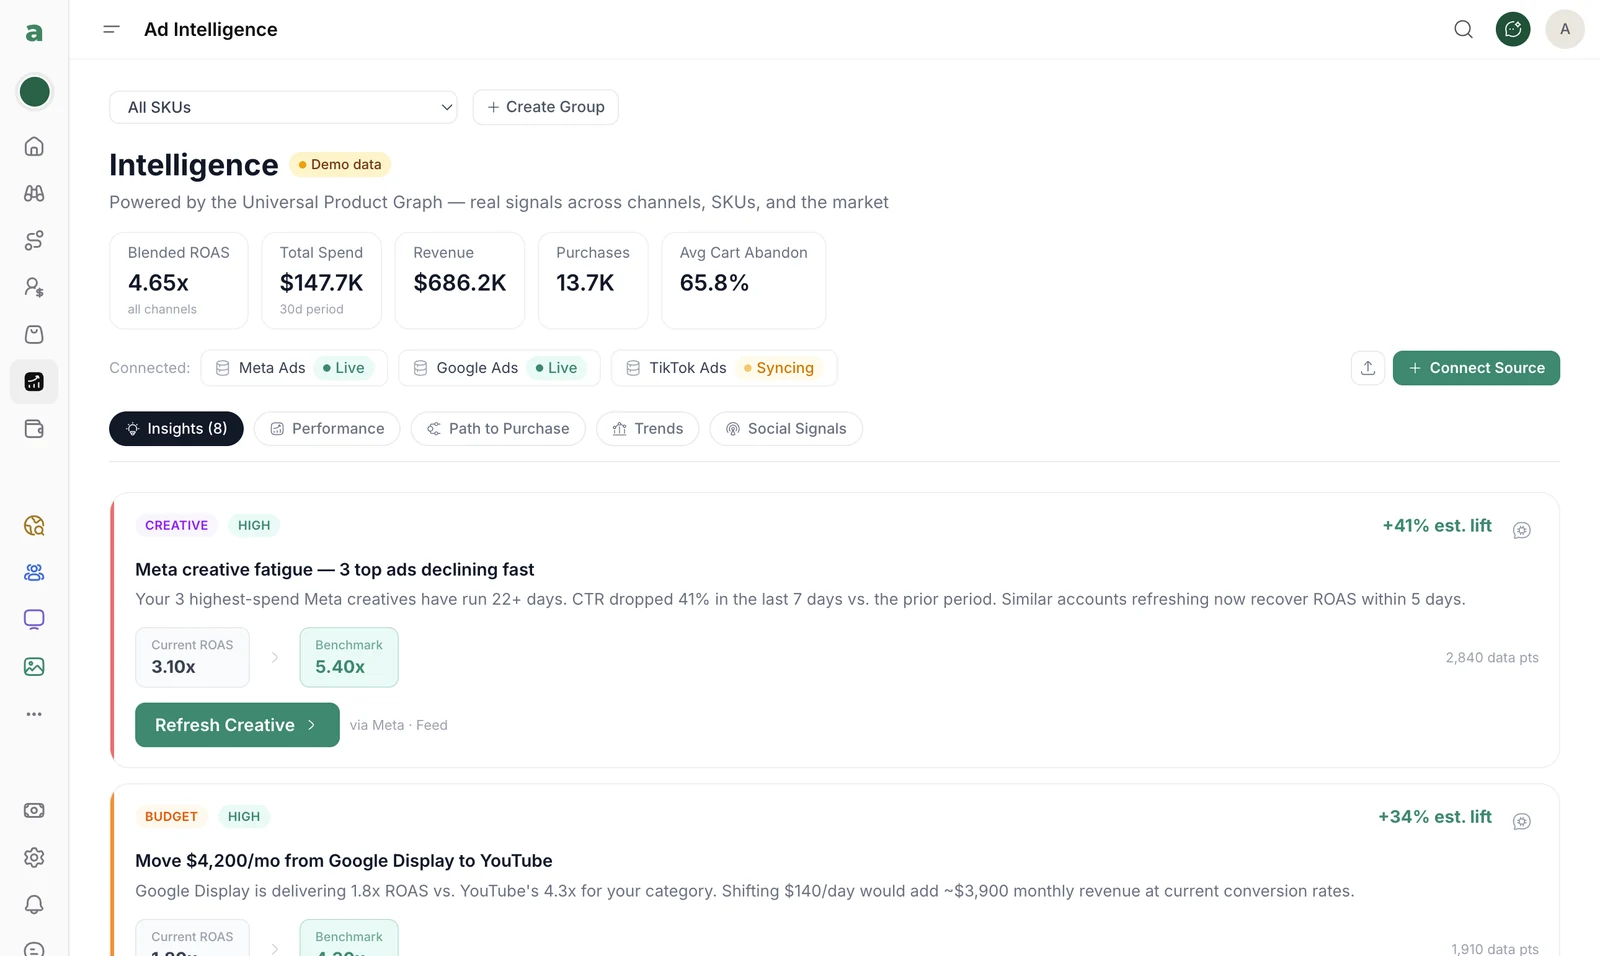Switch to the Path to Purchase tab

[x=498, y=428]
